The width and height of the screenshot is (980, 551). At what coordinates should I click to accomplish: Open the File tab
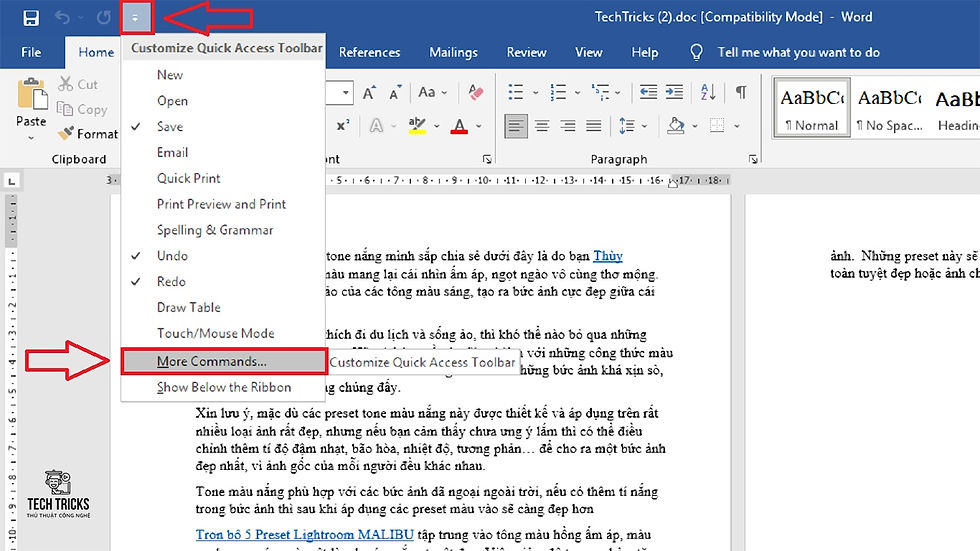coord(31,52)
